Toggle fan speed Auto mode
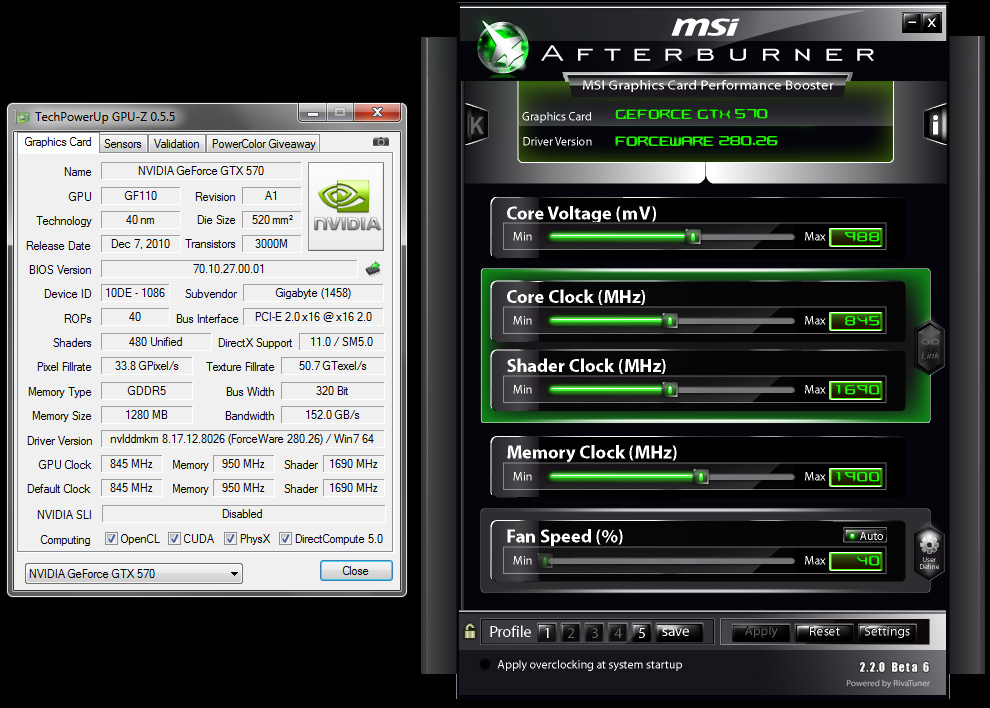Screen dimensions: 990x708 (865, 536)
